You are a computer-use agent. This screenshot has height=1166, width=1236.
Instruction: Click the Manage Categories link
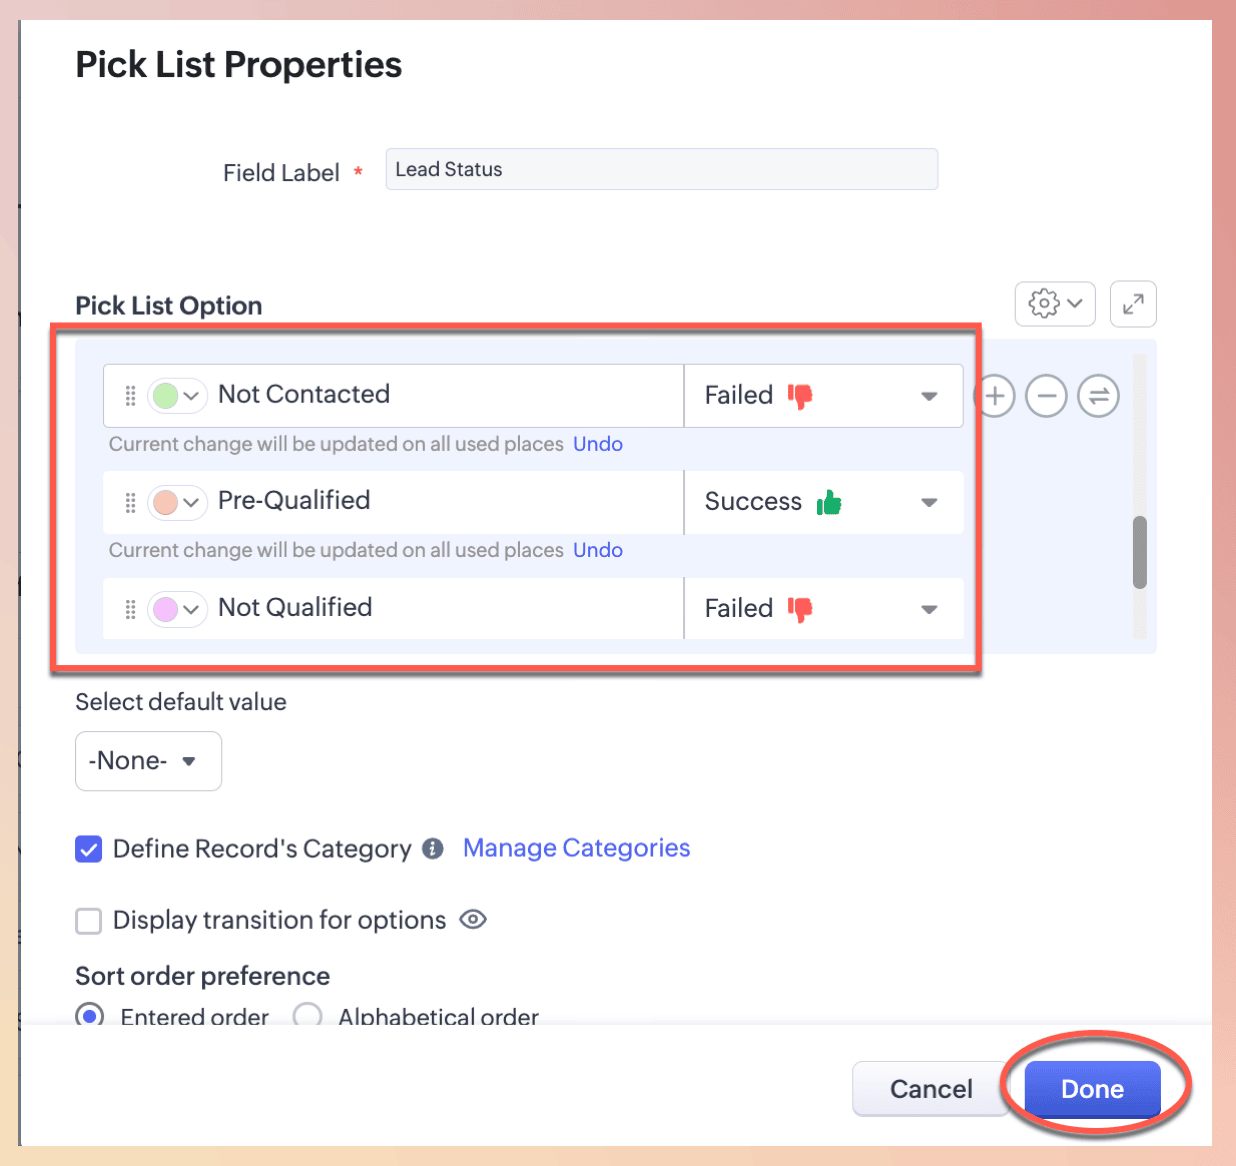tap(576, 848)
